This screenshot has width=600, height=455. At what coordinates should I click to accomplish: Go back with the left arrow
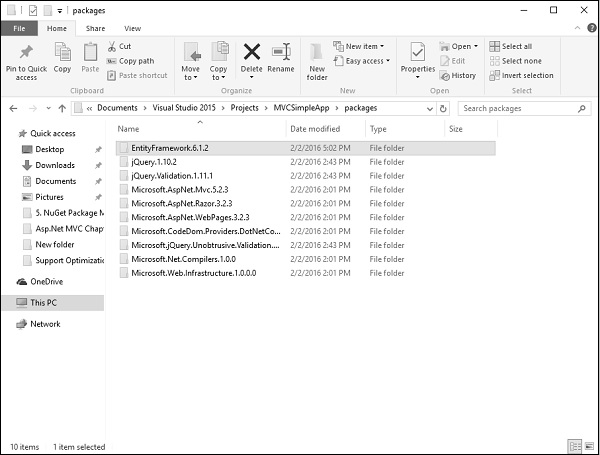click(13, 109)
